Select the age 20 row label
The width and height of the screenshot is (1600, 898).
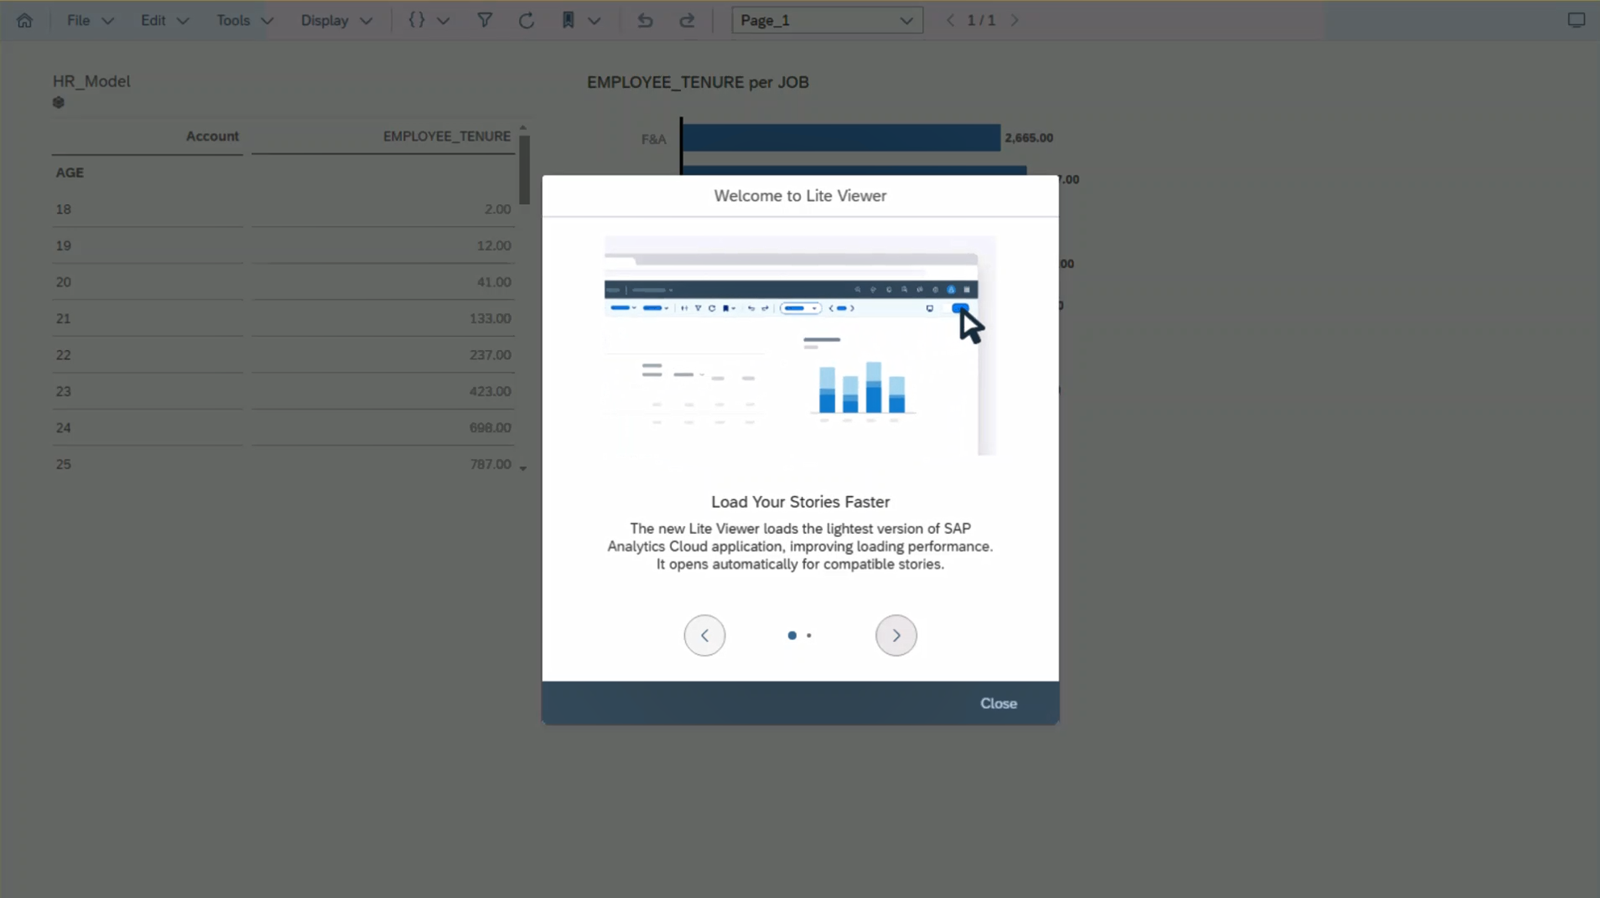63,282
